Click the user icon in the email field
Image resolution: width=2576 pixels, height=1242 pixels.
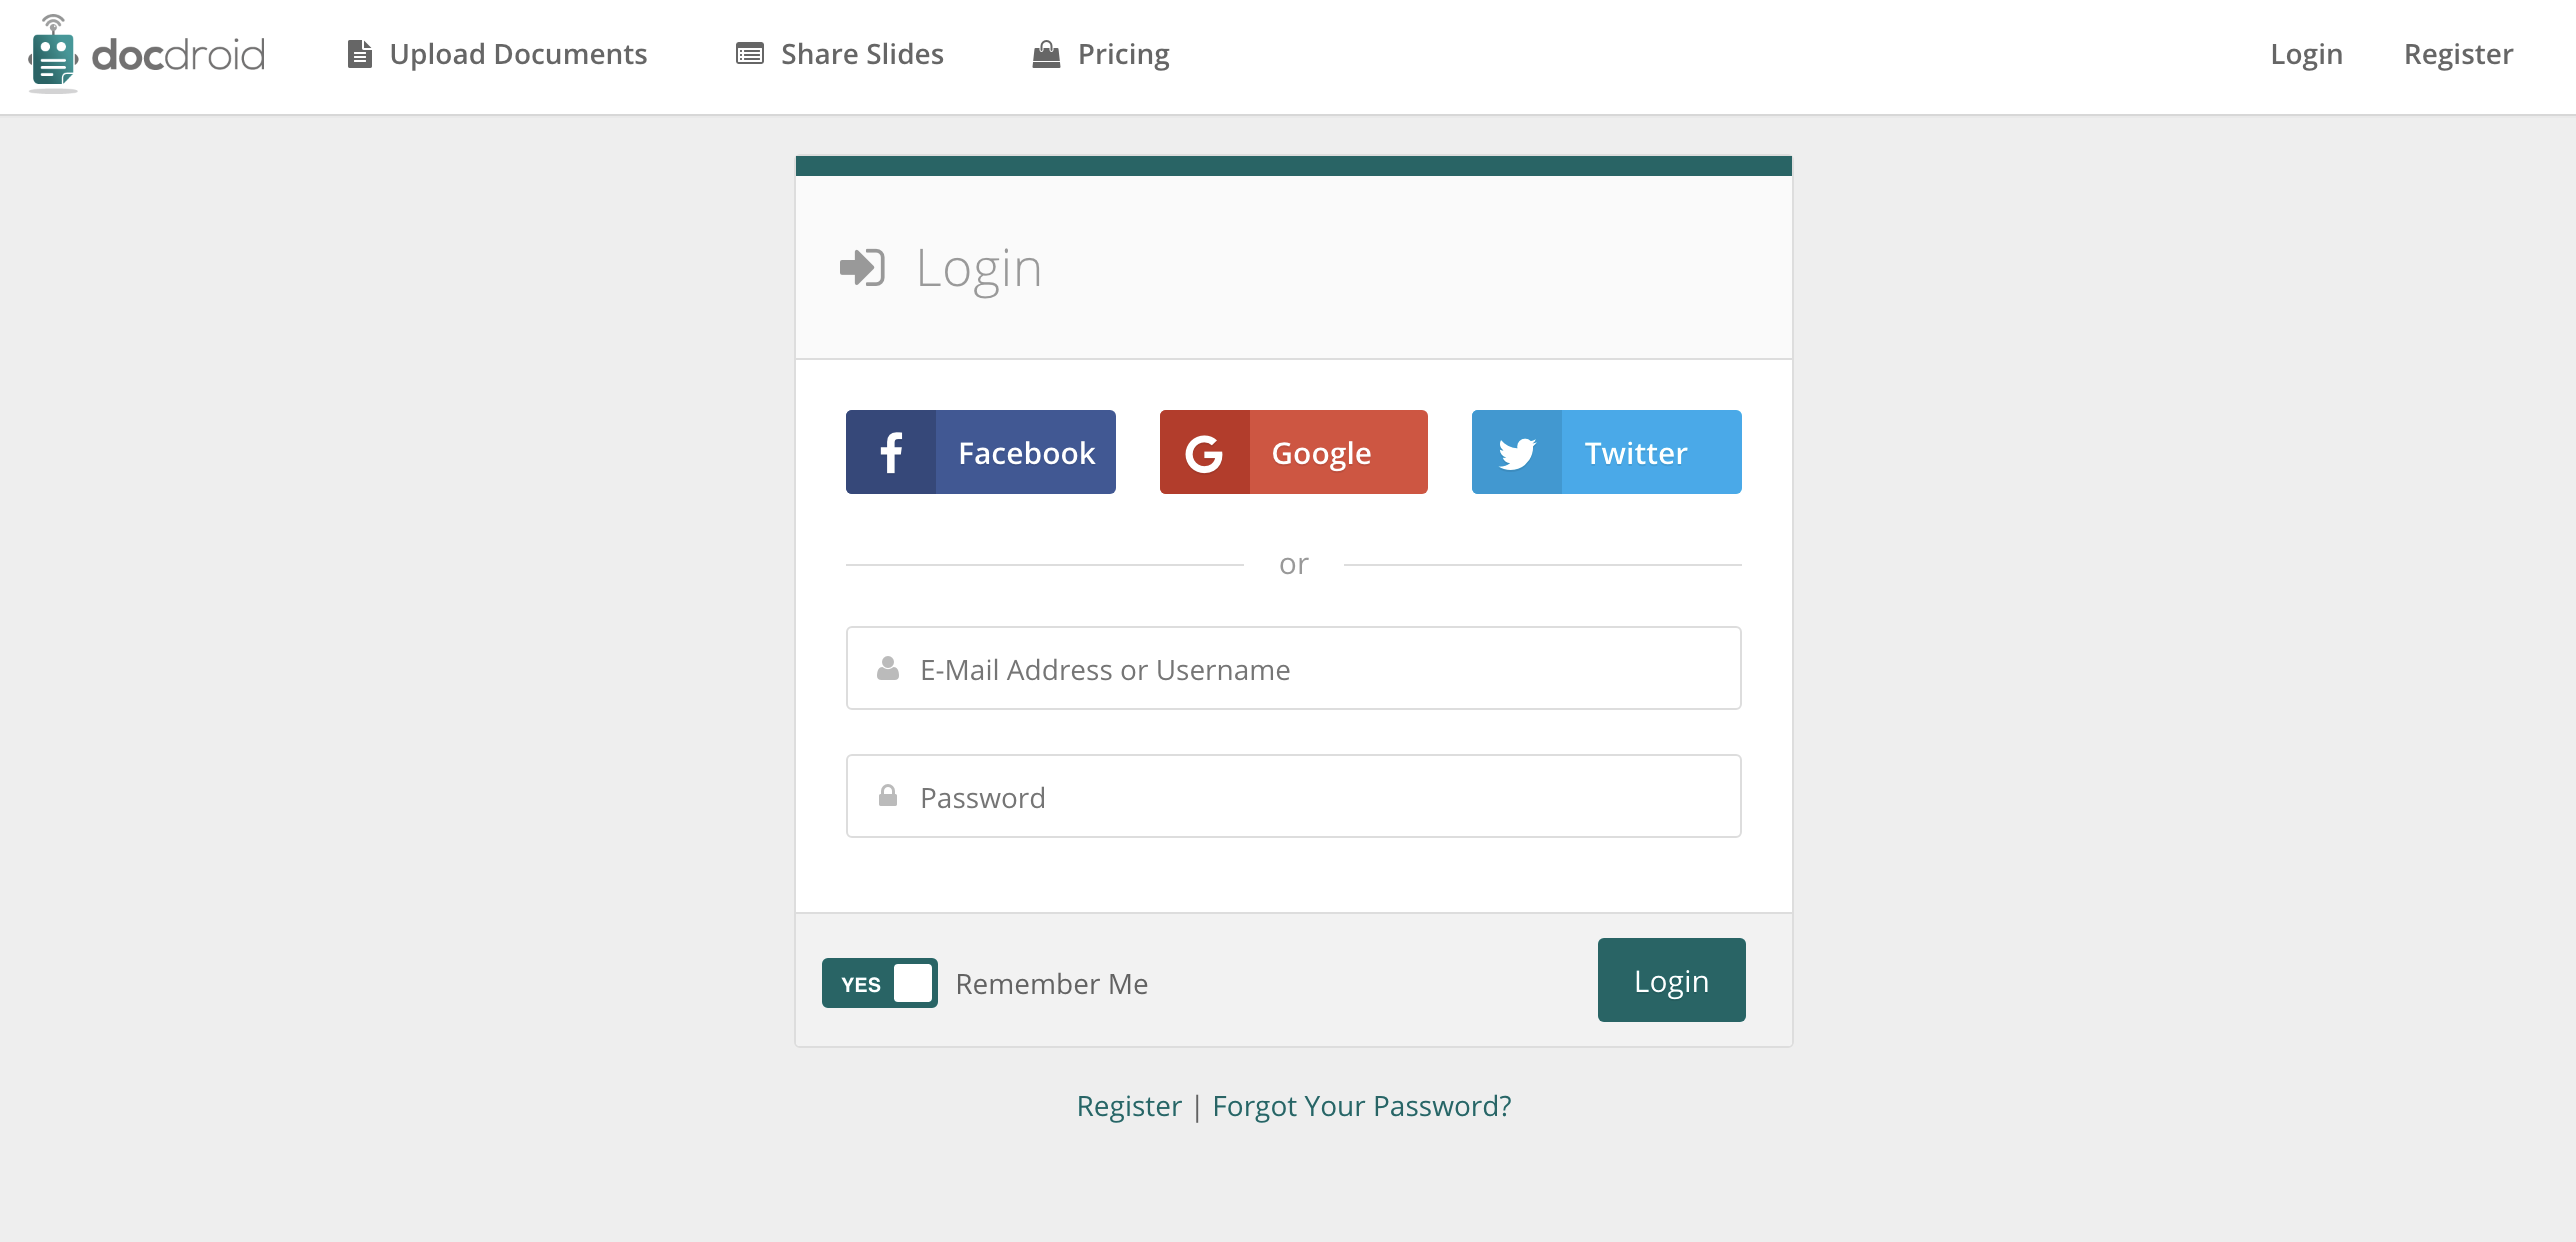coord(888,668)
